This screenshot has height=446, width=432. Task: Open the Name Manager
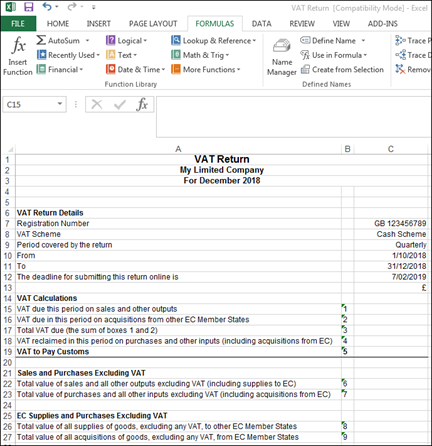282,57
